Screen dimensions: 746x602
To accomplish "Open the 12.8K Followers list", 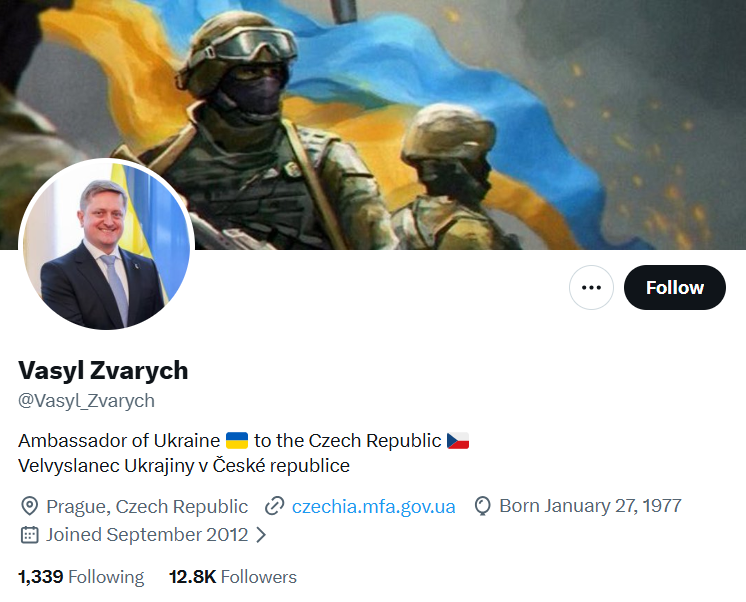I will pyautogui.click(x=233, y=577).
